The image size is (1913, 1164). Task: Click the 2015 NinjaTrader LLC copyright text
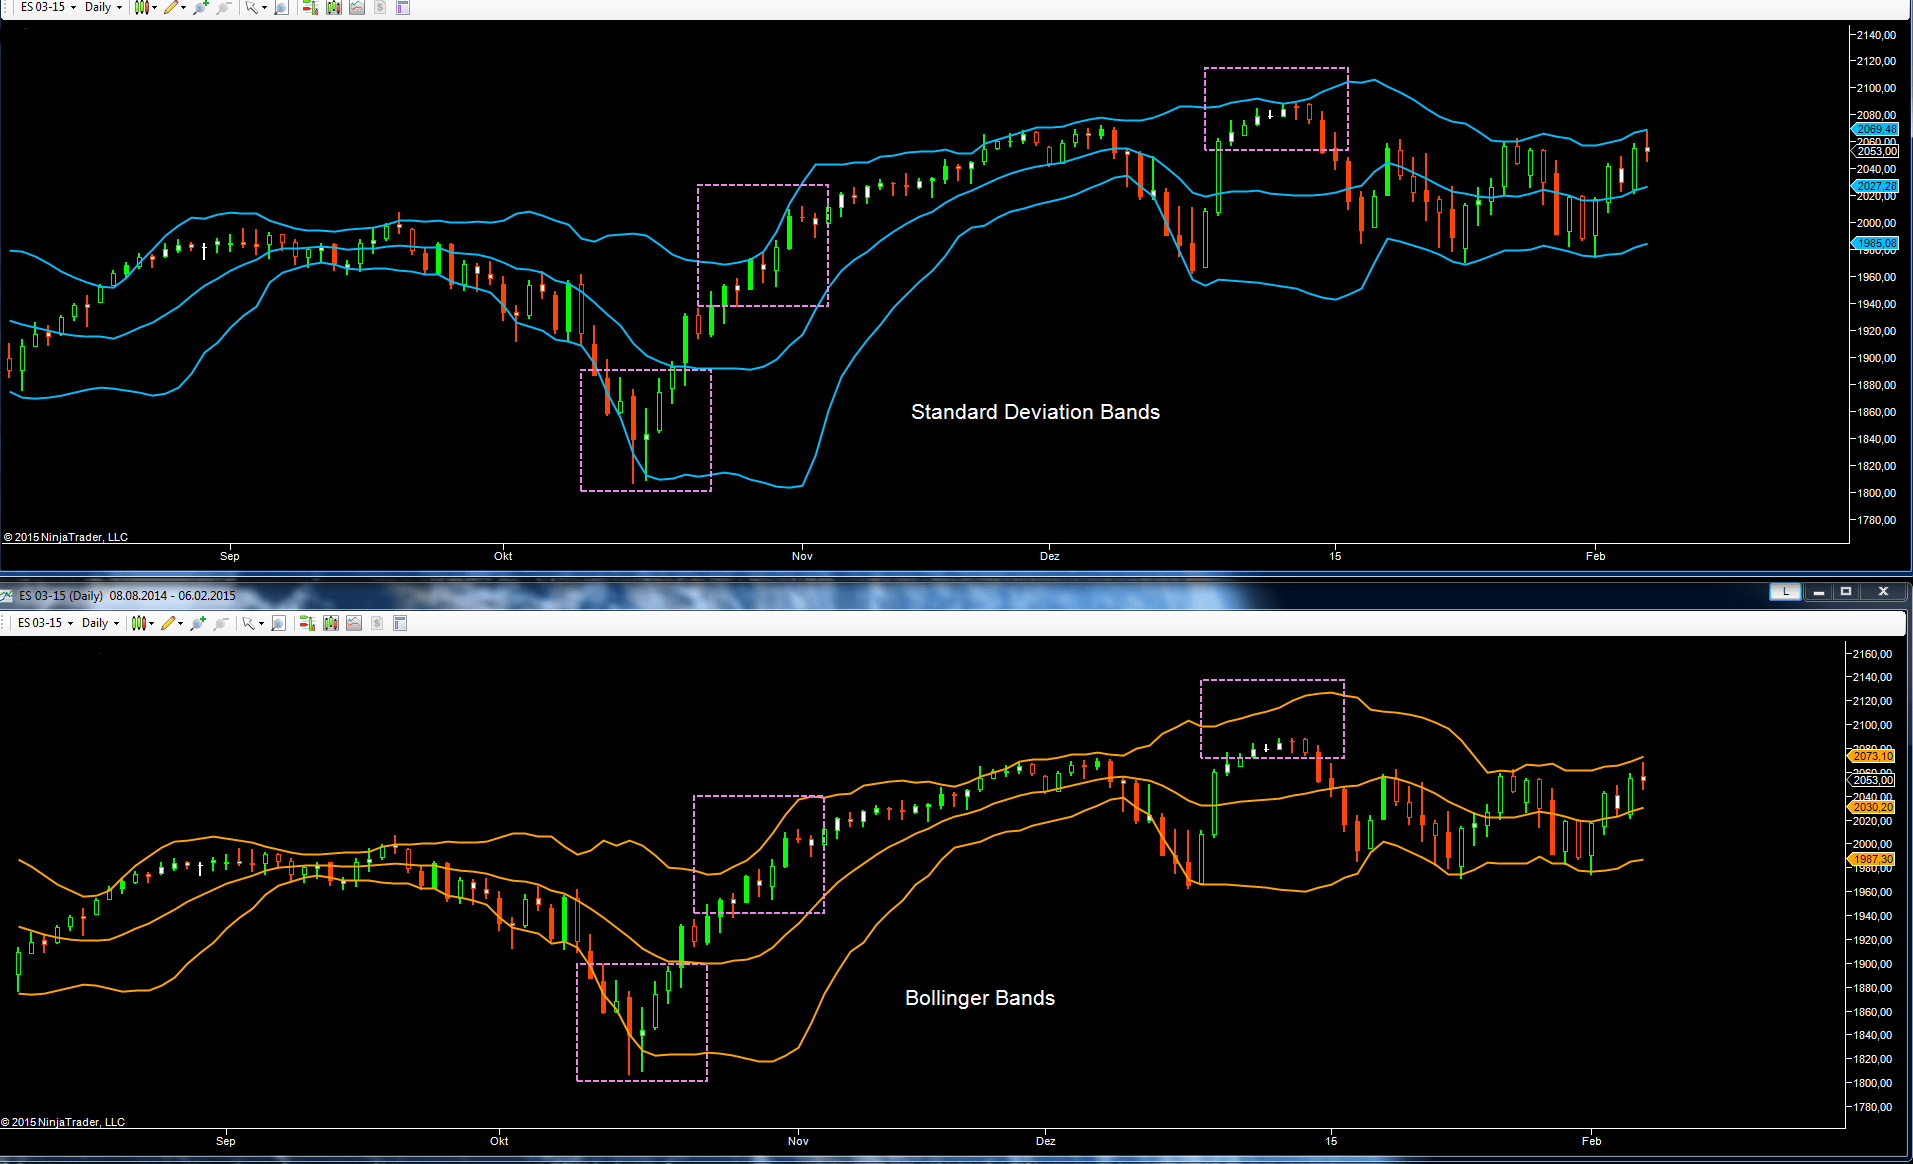(x=66, y=537)
